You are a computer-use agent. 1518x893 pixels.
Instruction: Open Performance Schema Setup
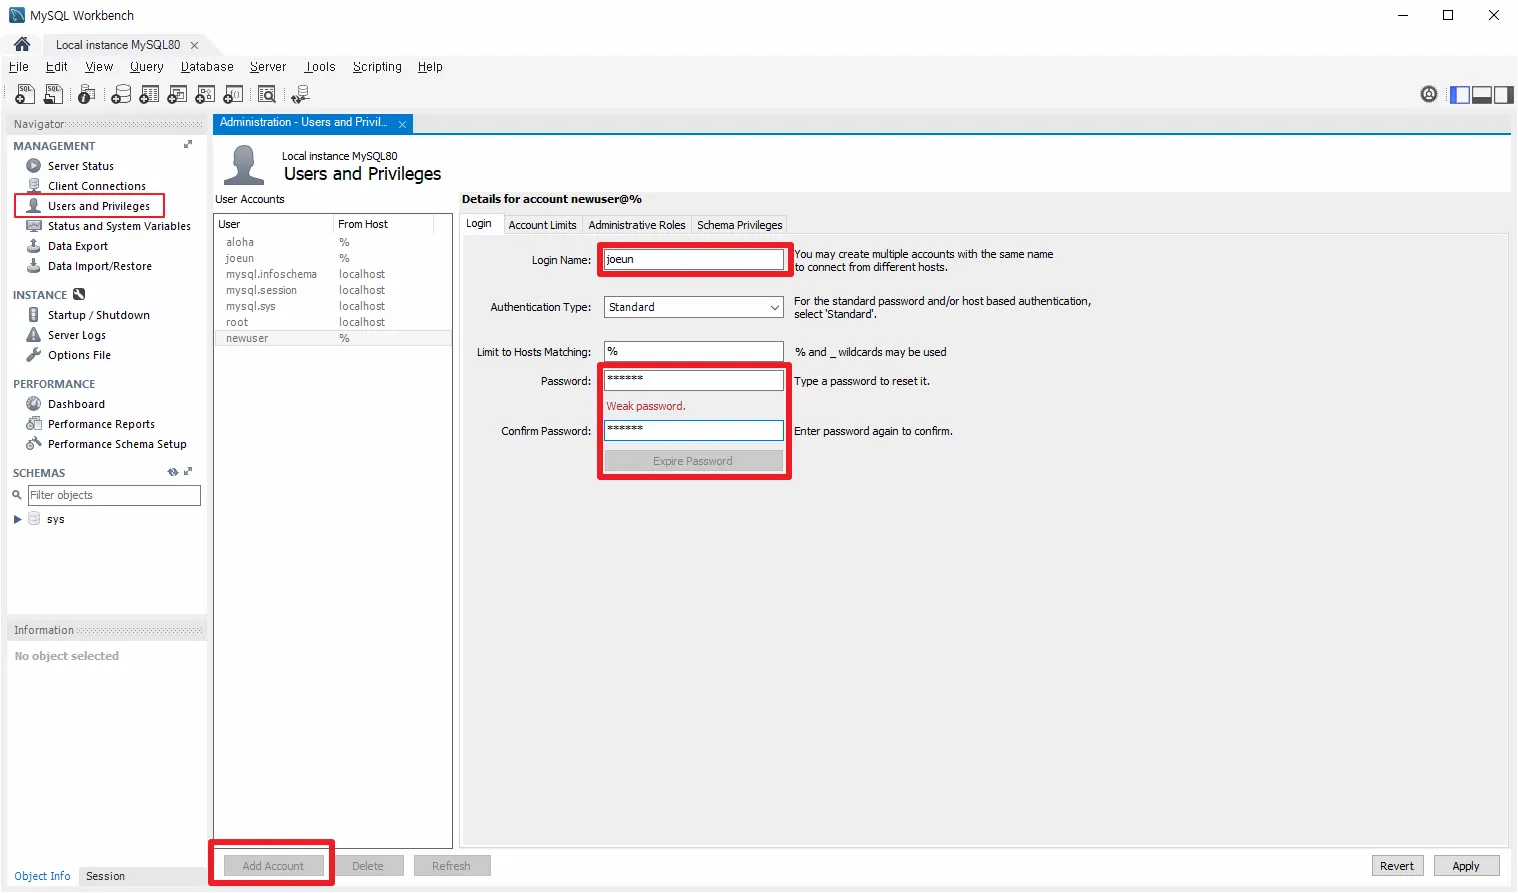tap(117, 444)
